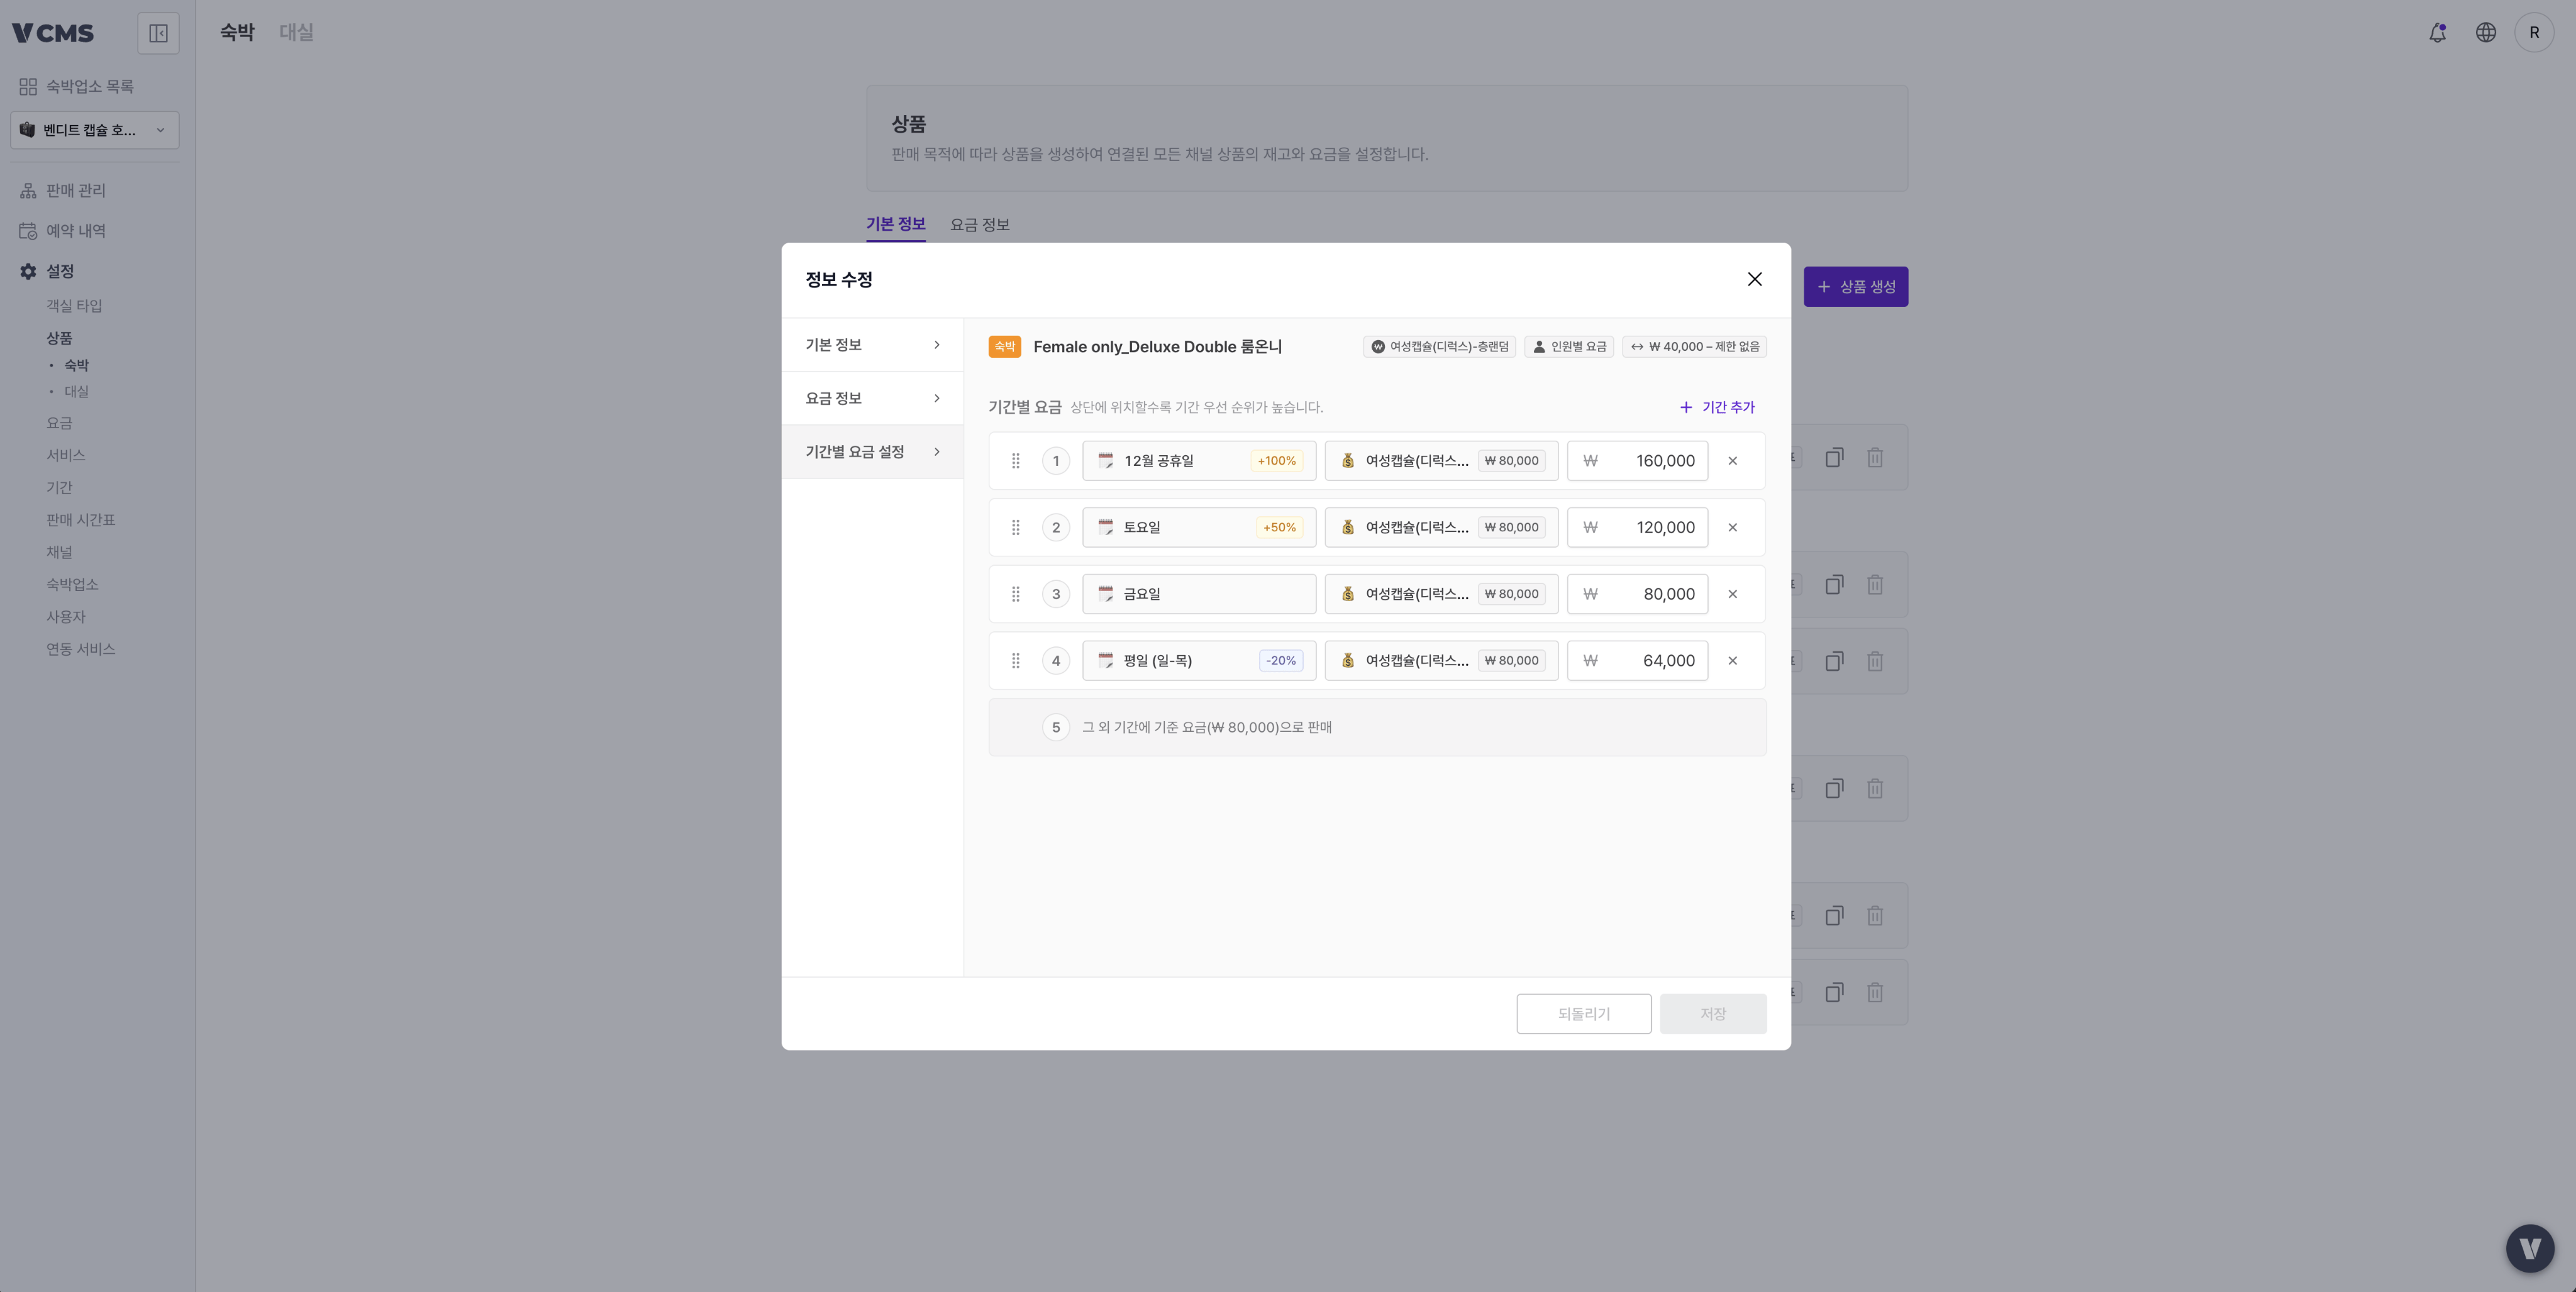The height and width of the screenshot is (1292, 2576).
Task: Click the 설정 gear icon
Action: [x=28, y=271]
